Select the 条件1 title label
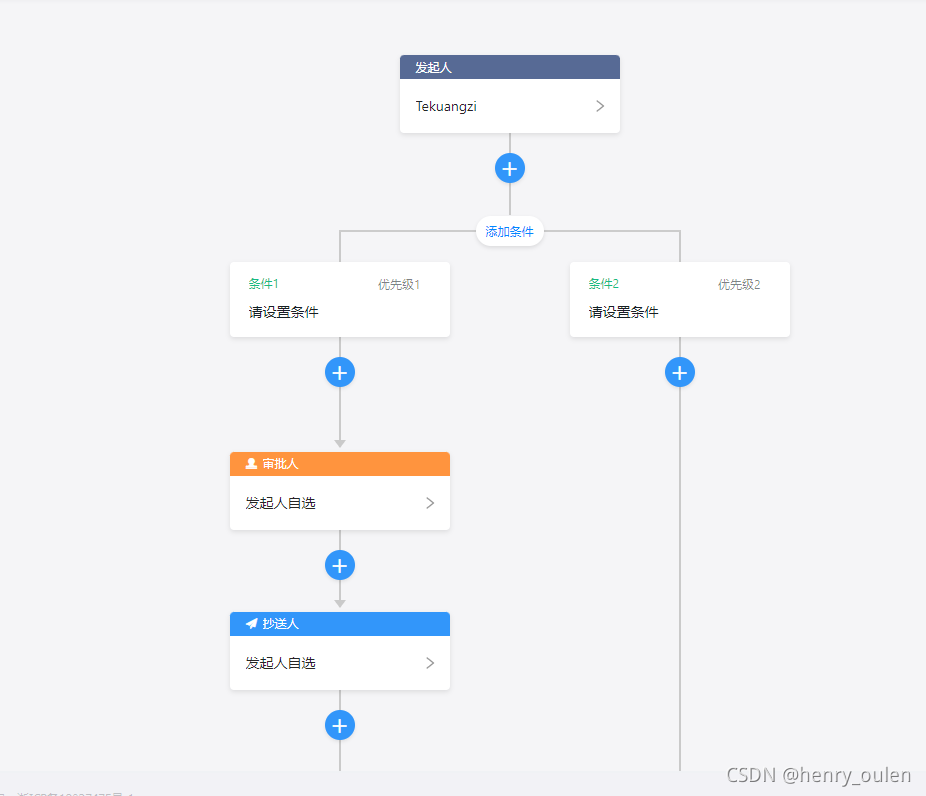This screenshot has width=926, height=796. [x=264, y=284]
